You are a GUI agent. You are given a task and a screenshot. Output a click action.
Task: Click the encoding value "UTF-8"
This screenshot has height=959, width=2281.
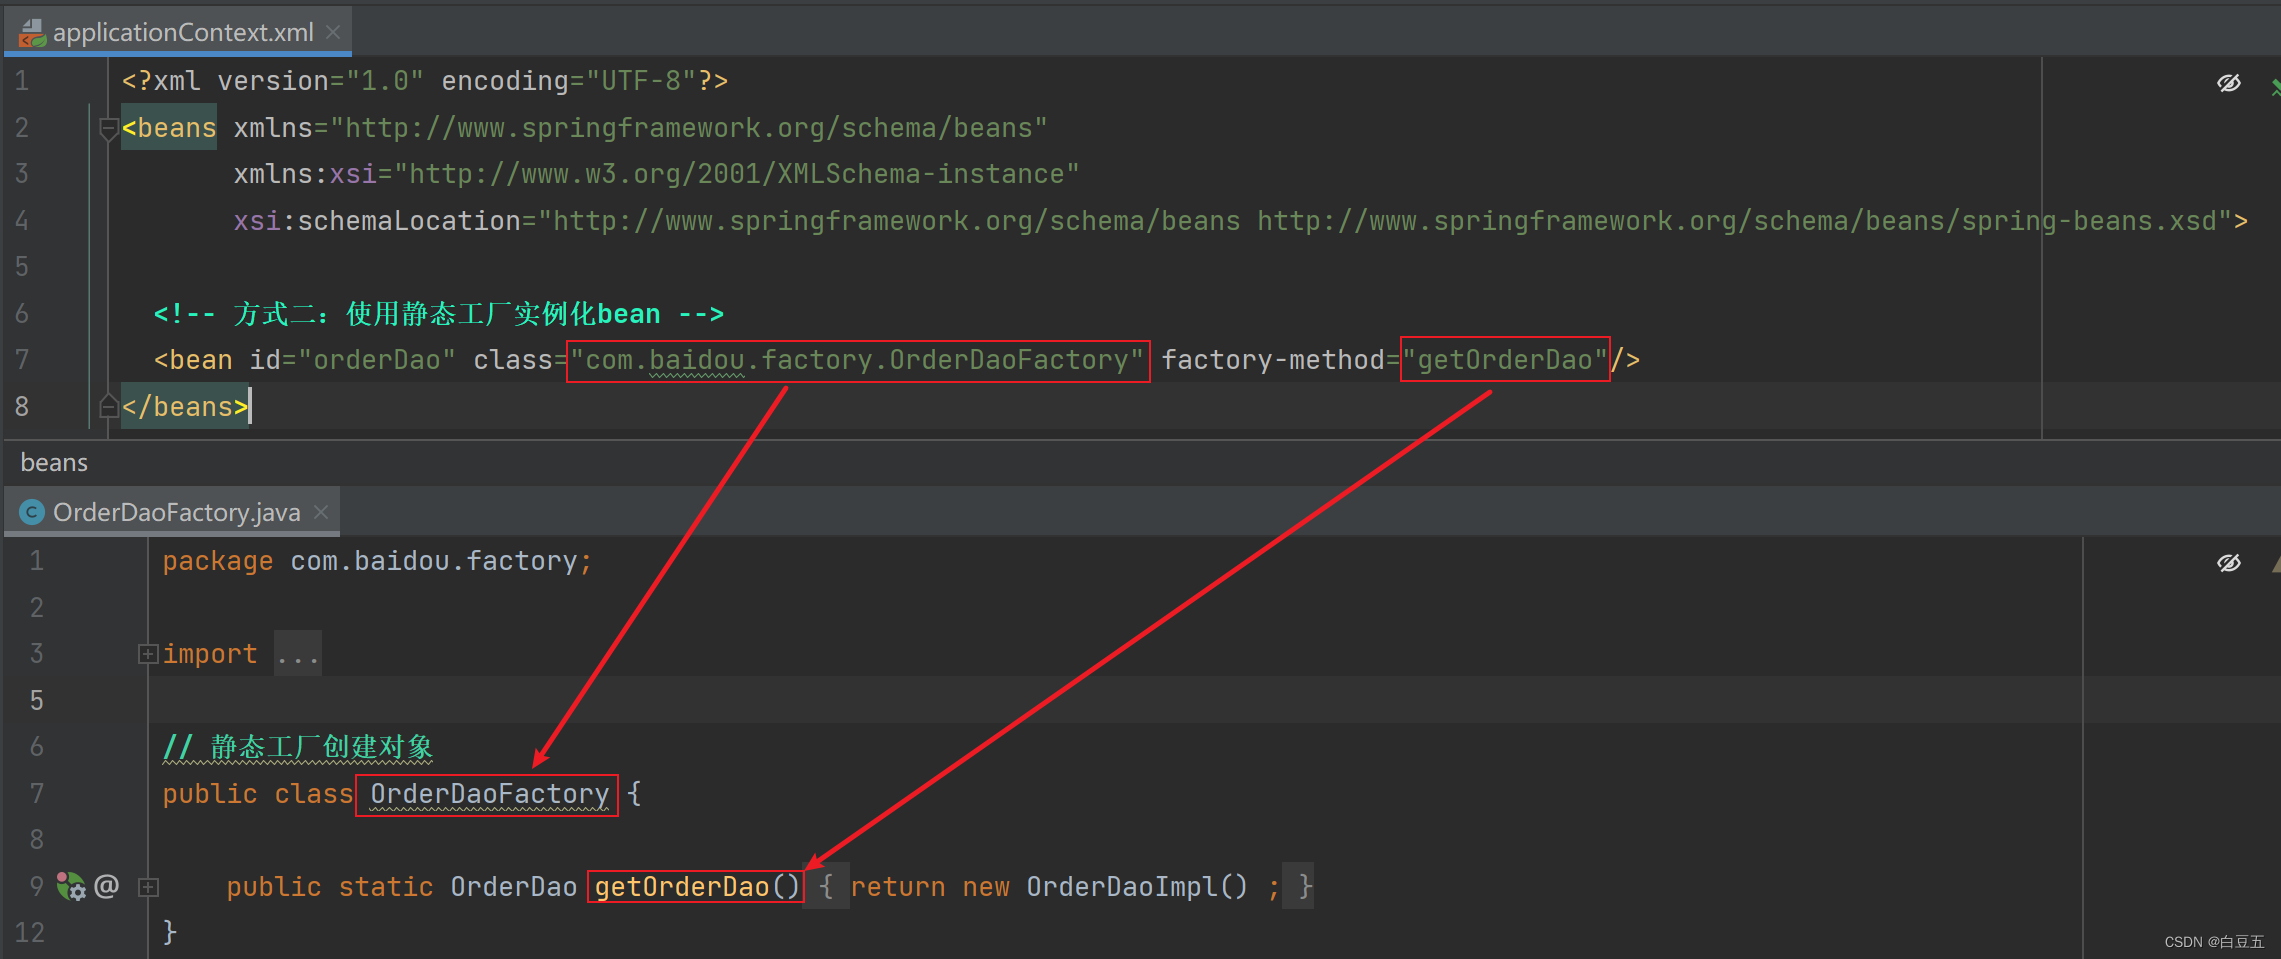641,81
